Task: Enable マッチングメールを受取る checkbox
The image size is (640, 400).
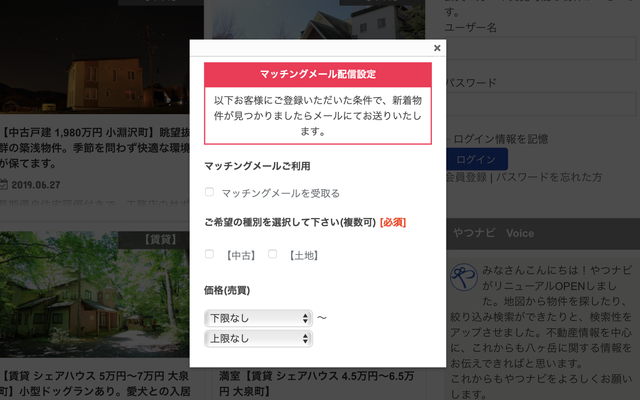Action: click(x=209, y=192)
